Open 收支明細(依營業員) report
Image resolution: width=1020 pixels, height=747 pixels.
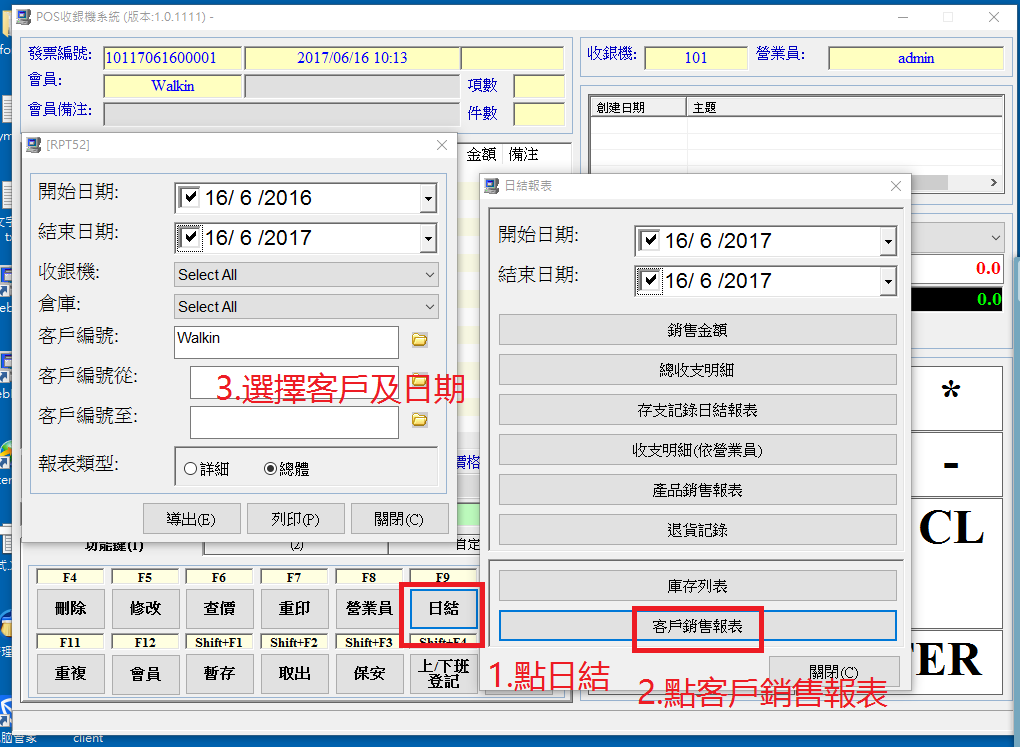[x=697, y=450]
